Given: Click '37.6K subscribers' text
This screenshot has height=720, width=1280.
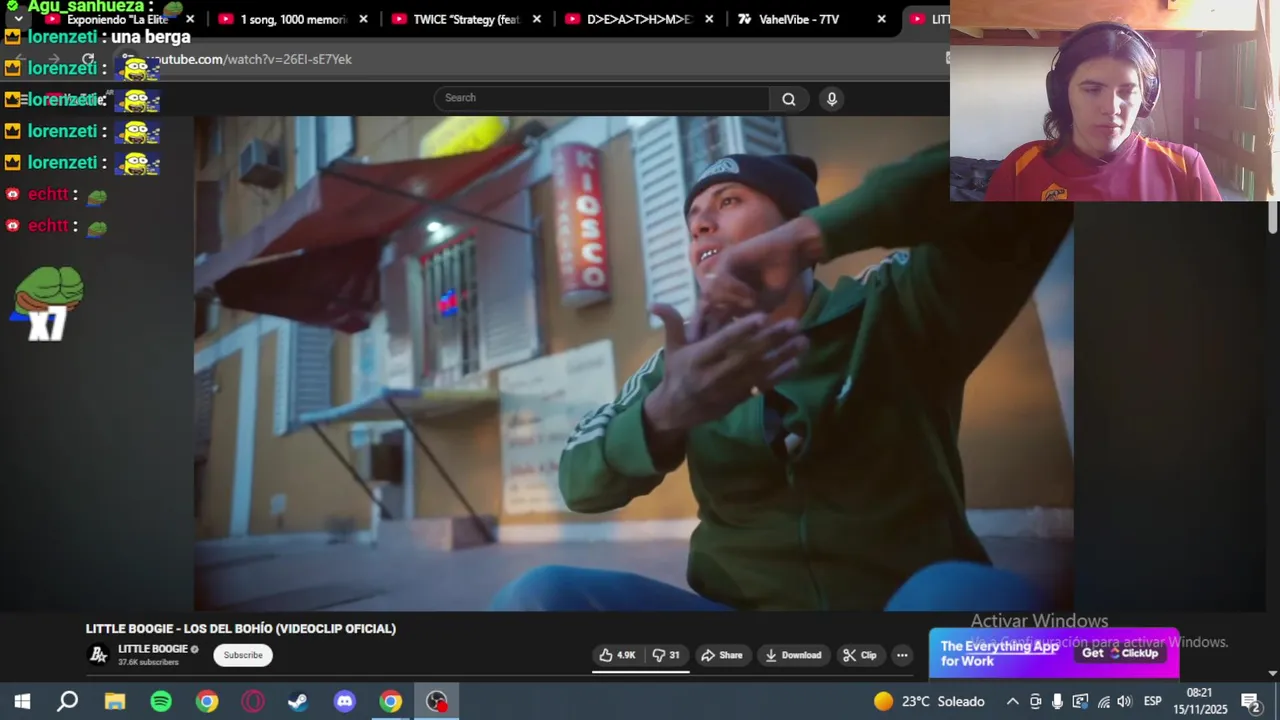Looking at the screenshot, I should tap(148, 662).
